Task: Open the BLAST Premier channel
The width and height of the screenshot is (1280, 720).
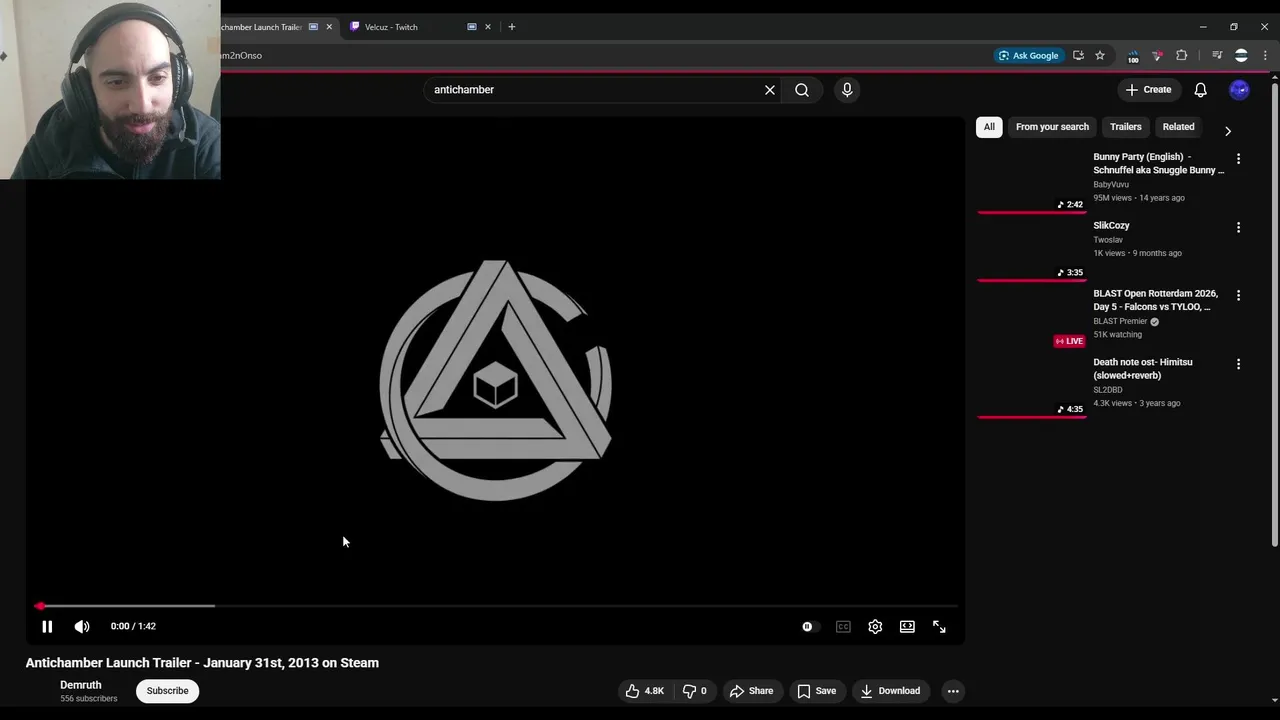Action: pos(1120,322)
